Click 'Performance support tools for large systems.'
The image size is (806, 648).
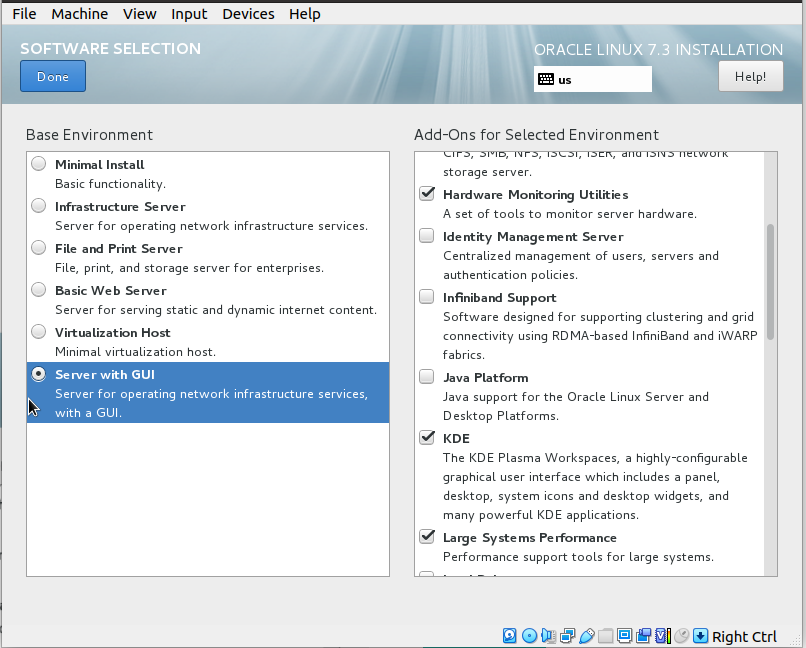578,557
